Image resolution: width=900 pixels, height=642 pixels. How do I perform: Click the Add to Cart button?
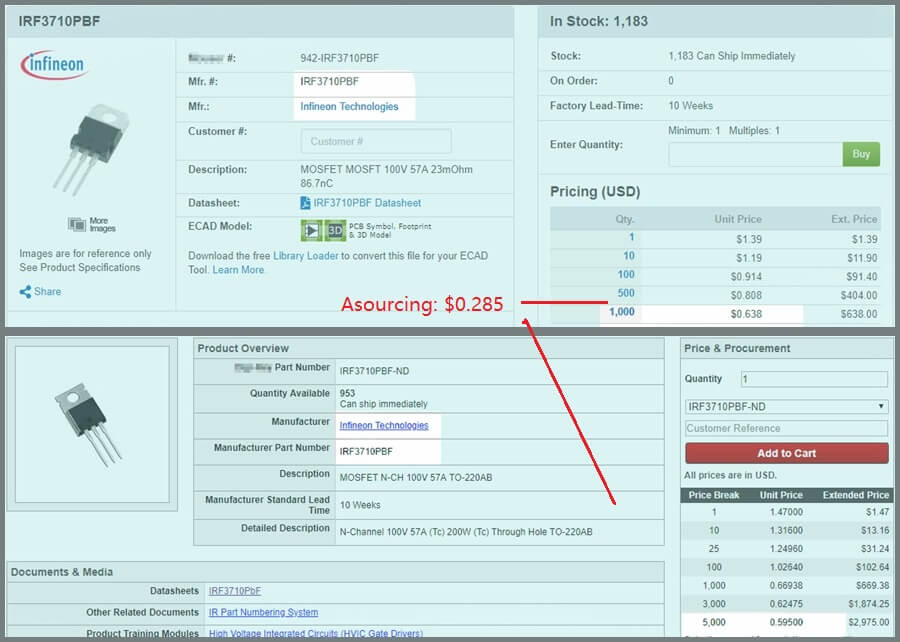point(786,453)
